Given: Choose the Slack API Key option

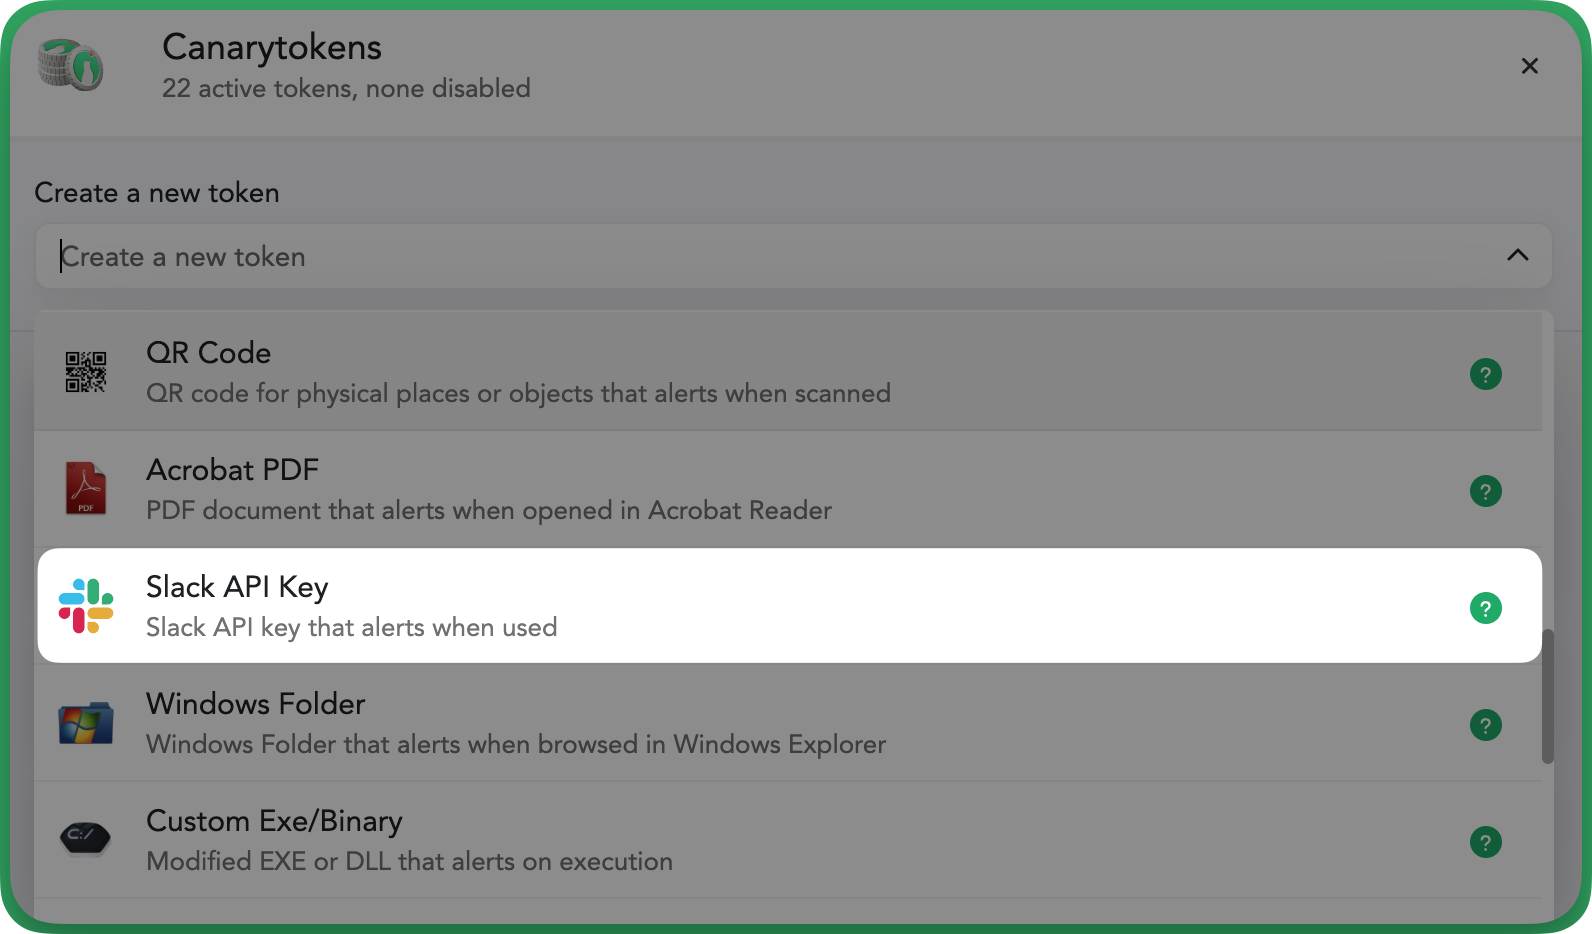Looking at the screenshot, I should (789, 605).
